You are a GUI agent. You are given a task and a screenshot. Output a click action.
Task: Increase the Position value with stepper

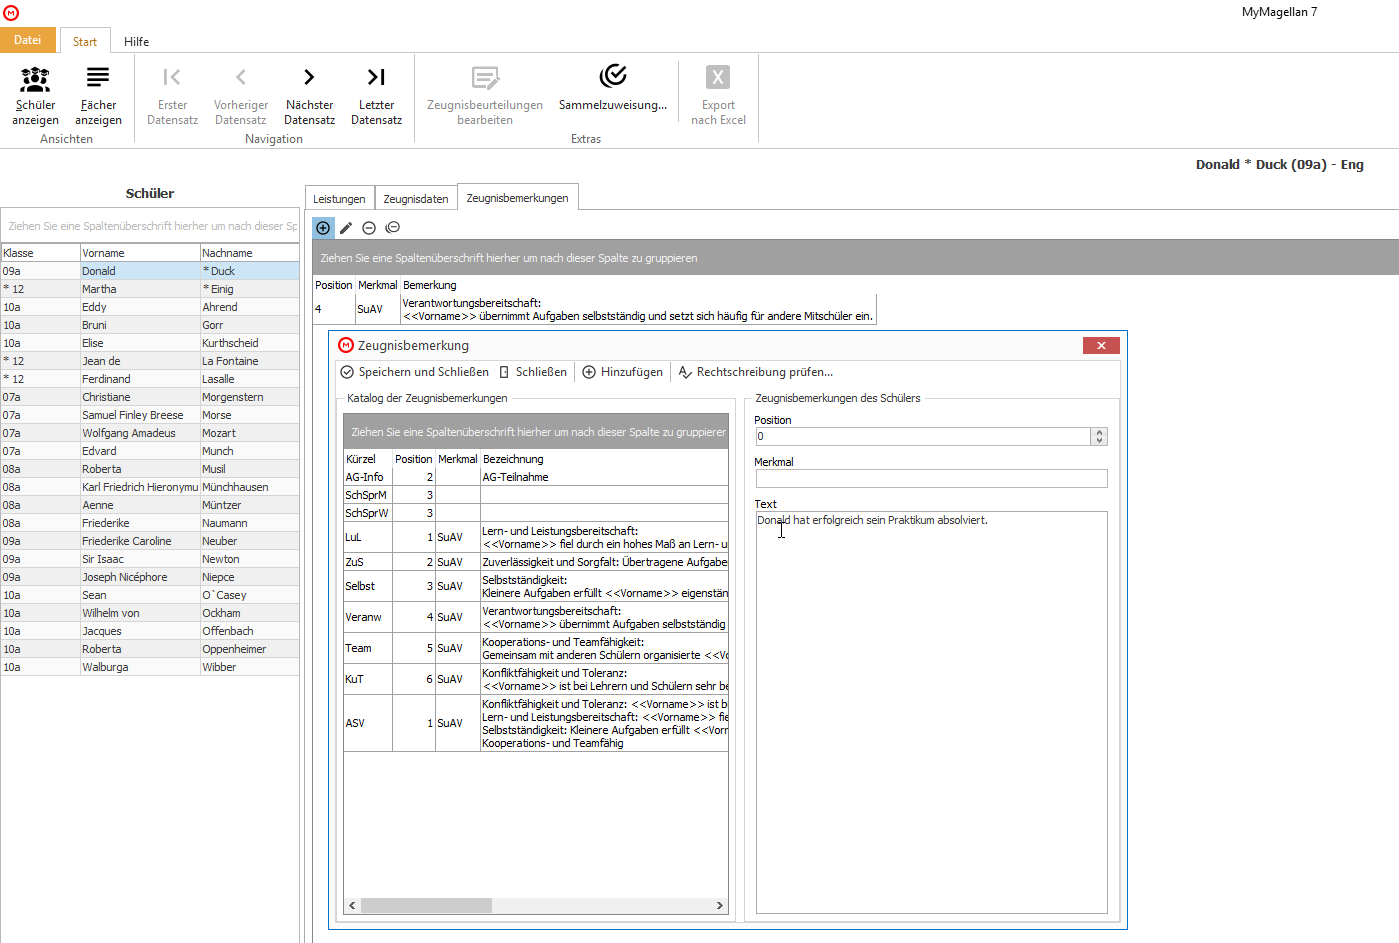(1100, 433)
